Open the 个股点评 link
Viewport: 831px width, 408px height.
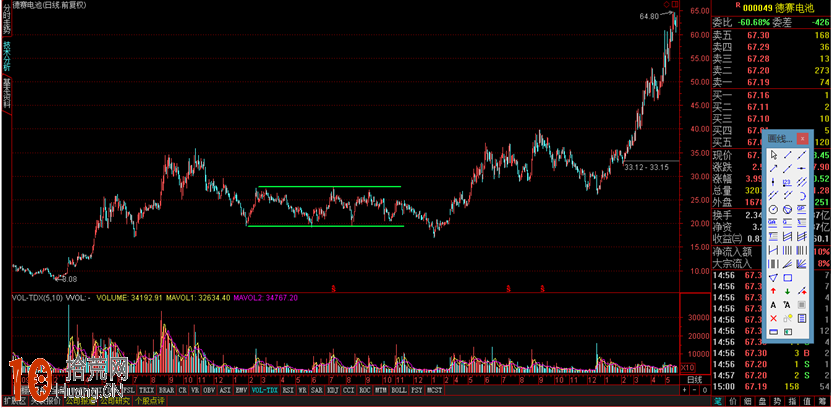[149, 401]
